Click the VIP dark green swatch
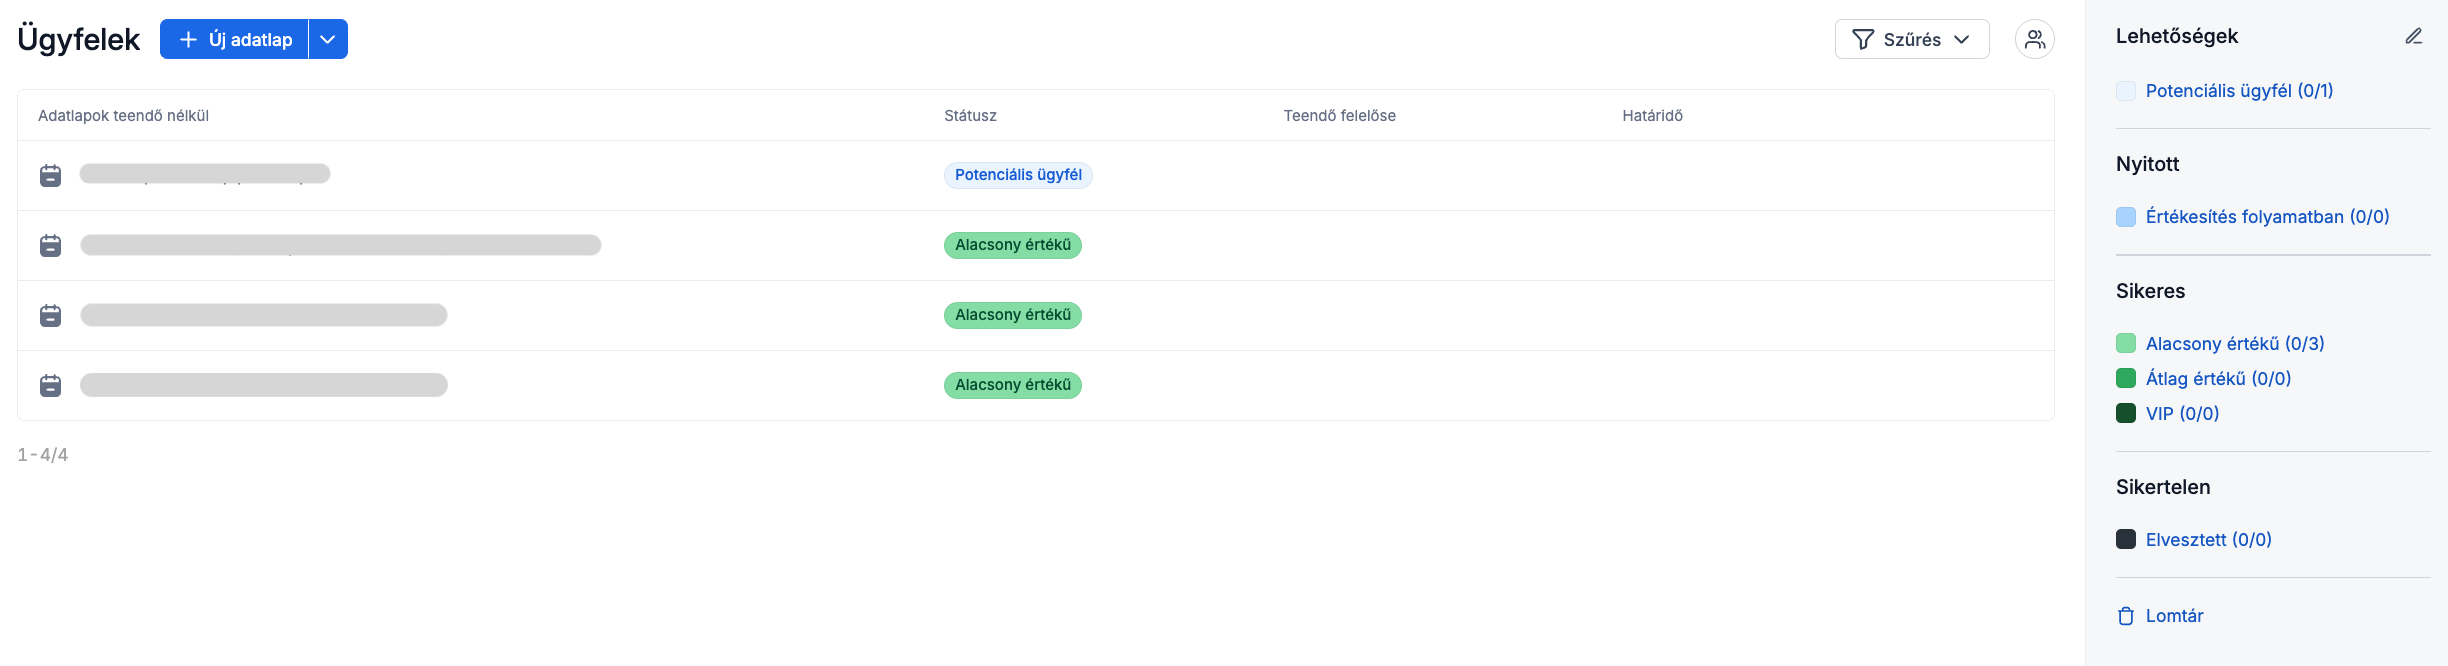Image resolution: width=2448 pixels, height=666 pixels. tap(2126, 413)
